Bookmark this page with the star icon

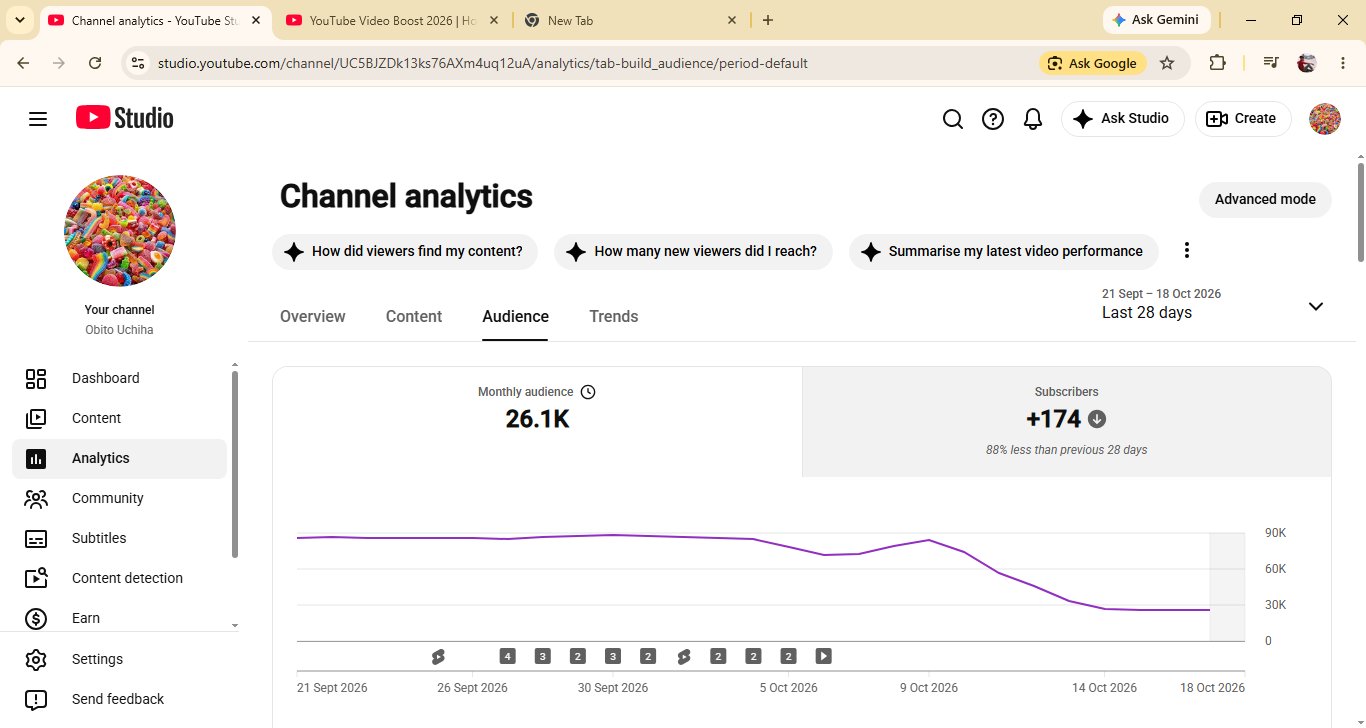pos(1167,63)
